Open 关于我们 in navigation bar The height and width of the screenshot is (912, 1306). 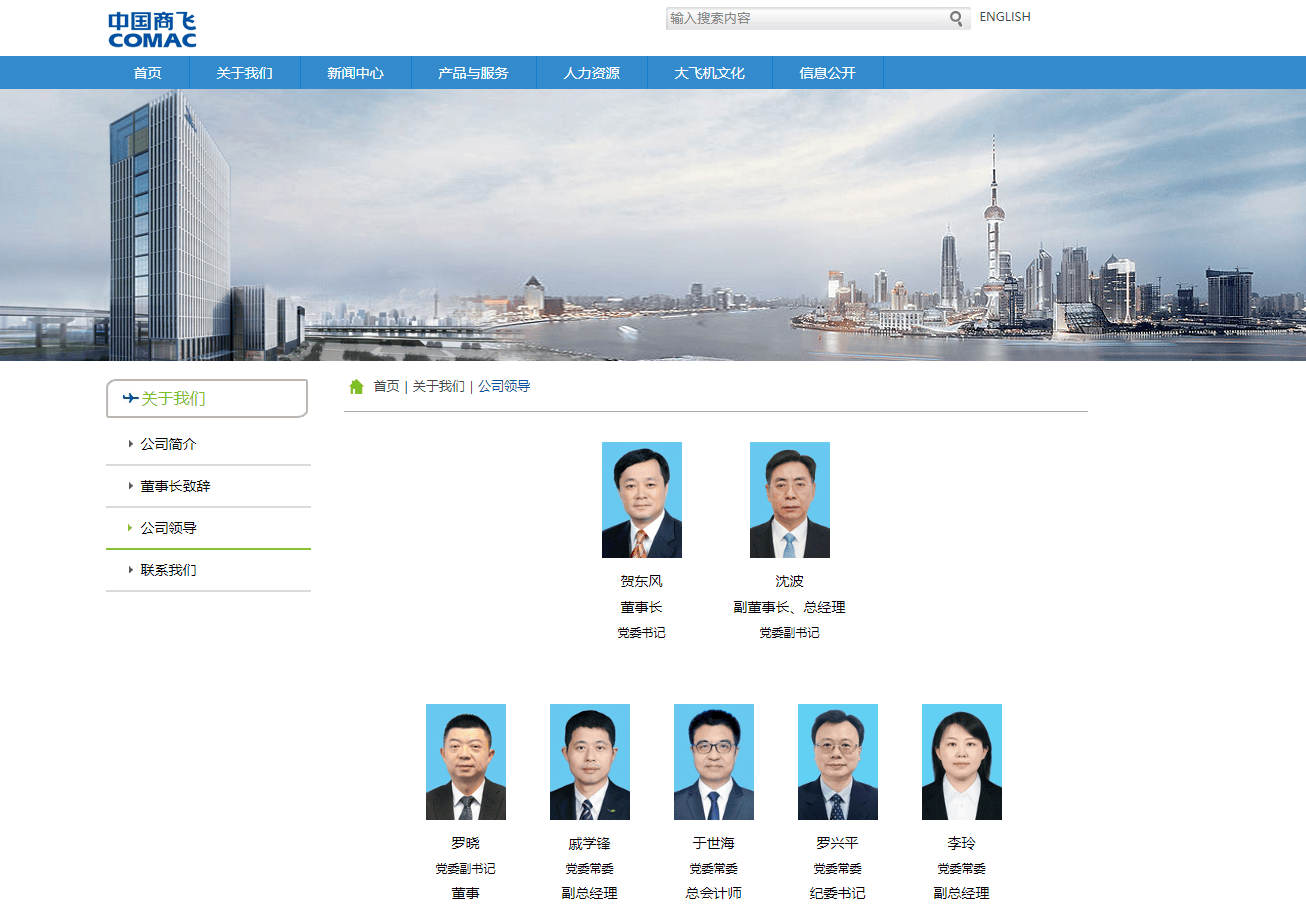click(244, 73)
